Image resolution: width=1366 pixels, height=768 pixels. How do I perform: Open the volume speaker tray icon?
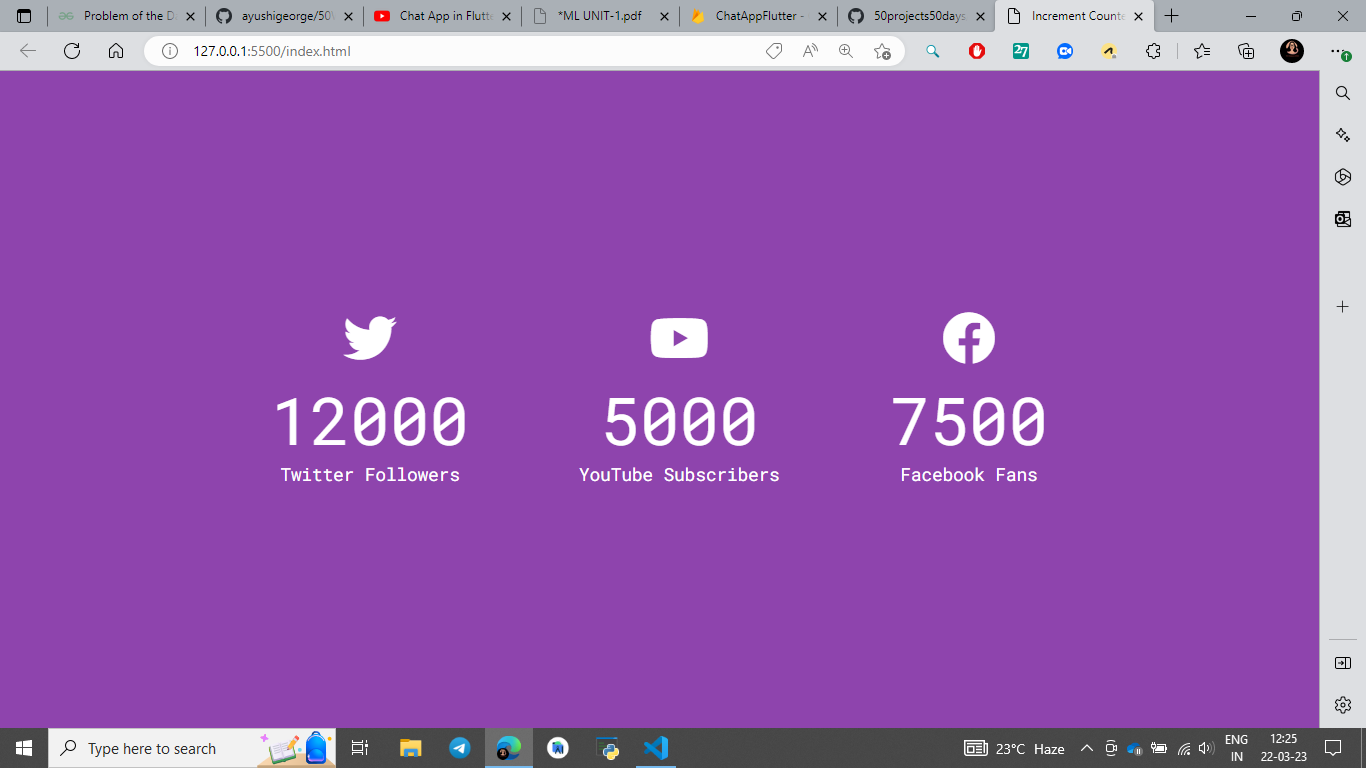pyautogui.click(x=1206, y=748)
